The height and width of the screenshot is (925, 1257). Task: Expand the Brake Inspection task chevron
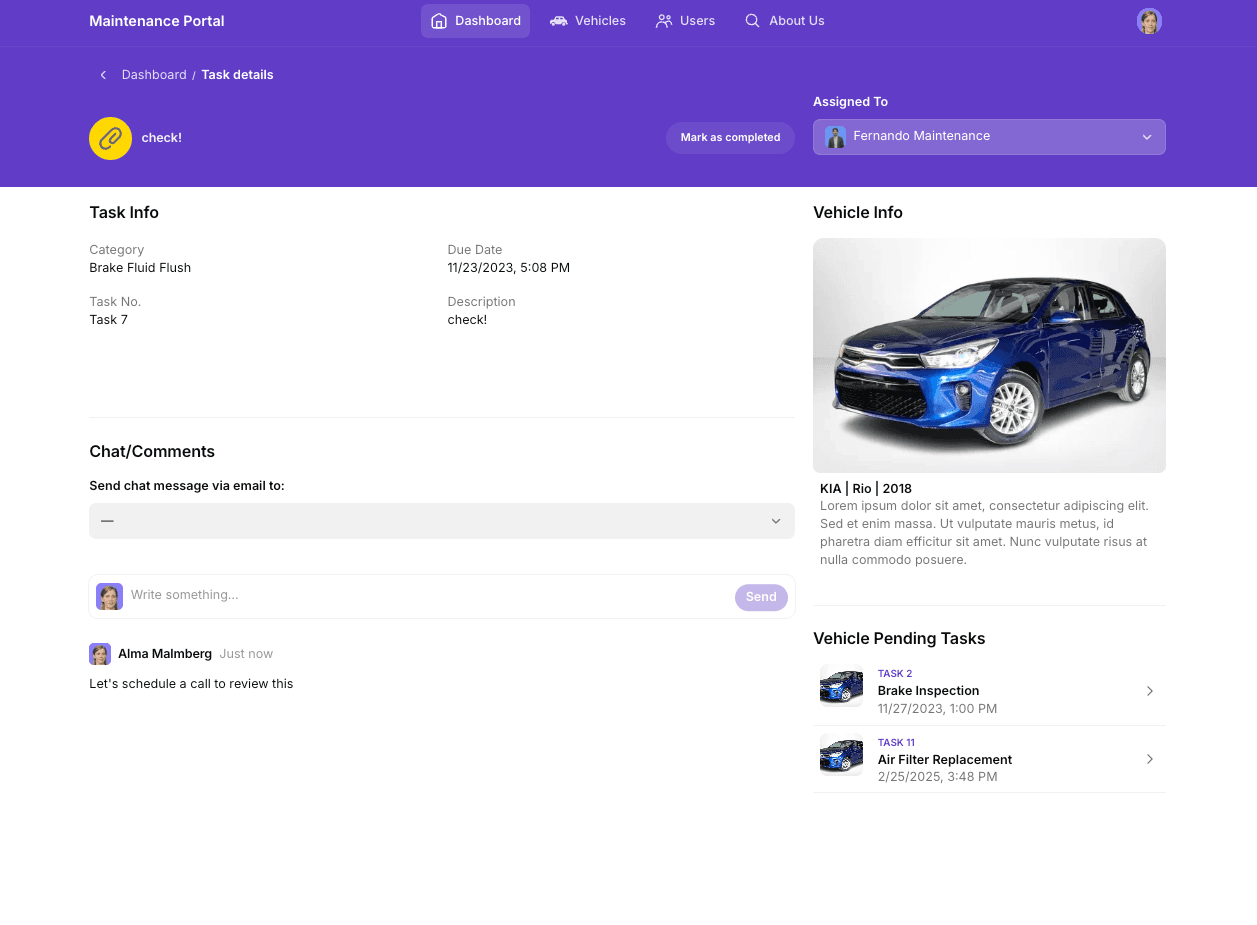[1149, 690]
